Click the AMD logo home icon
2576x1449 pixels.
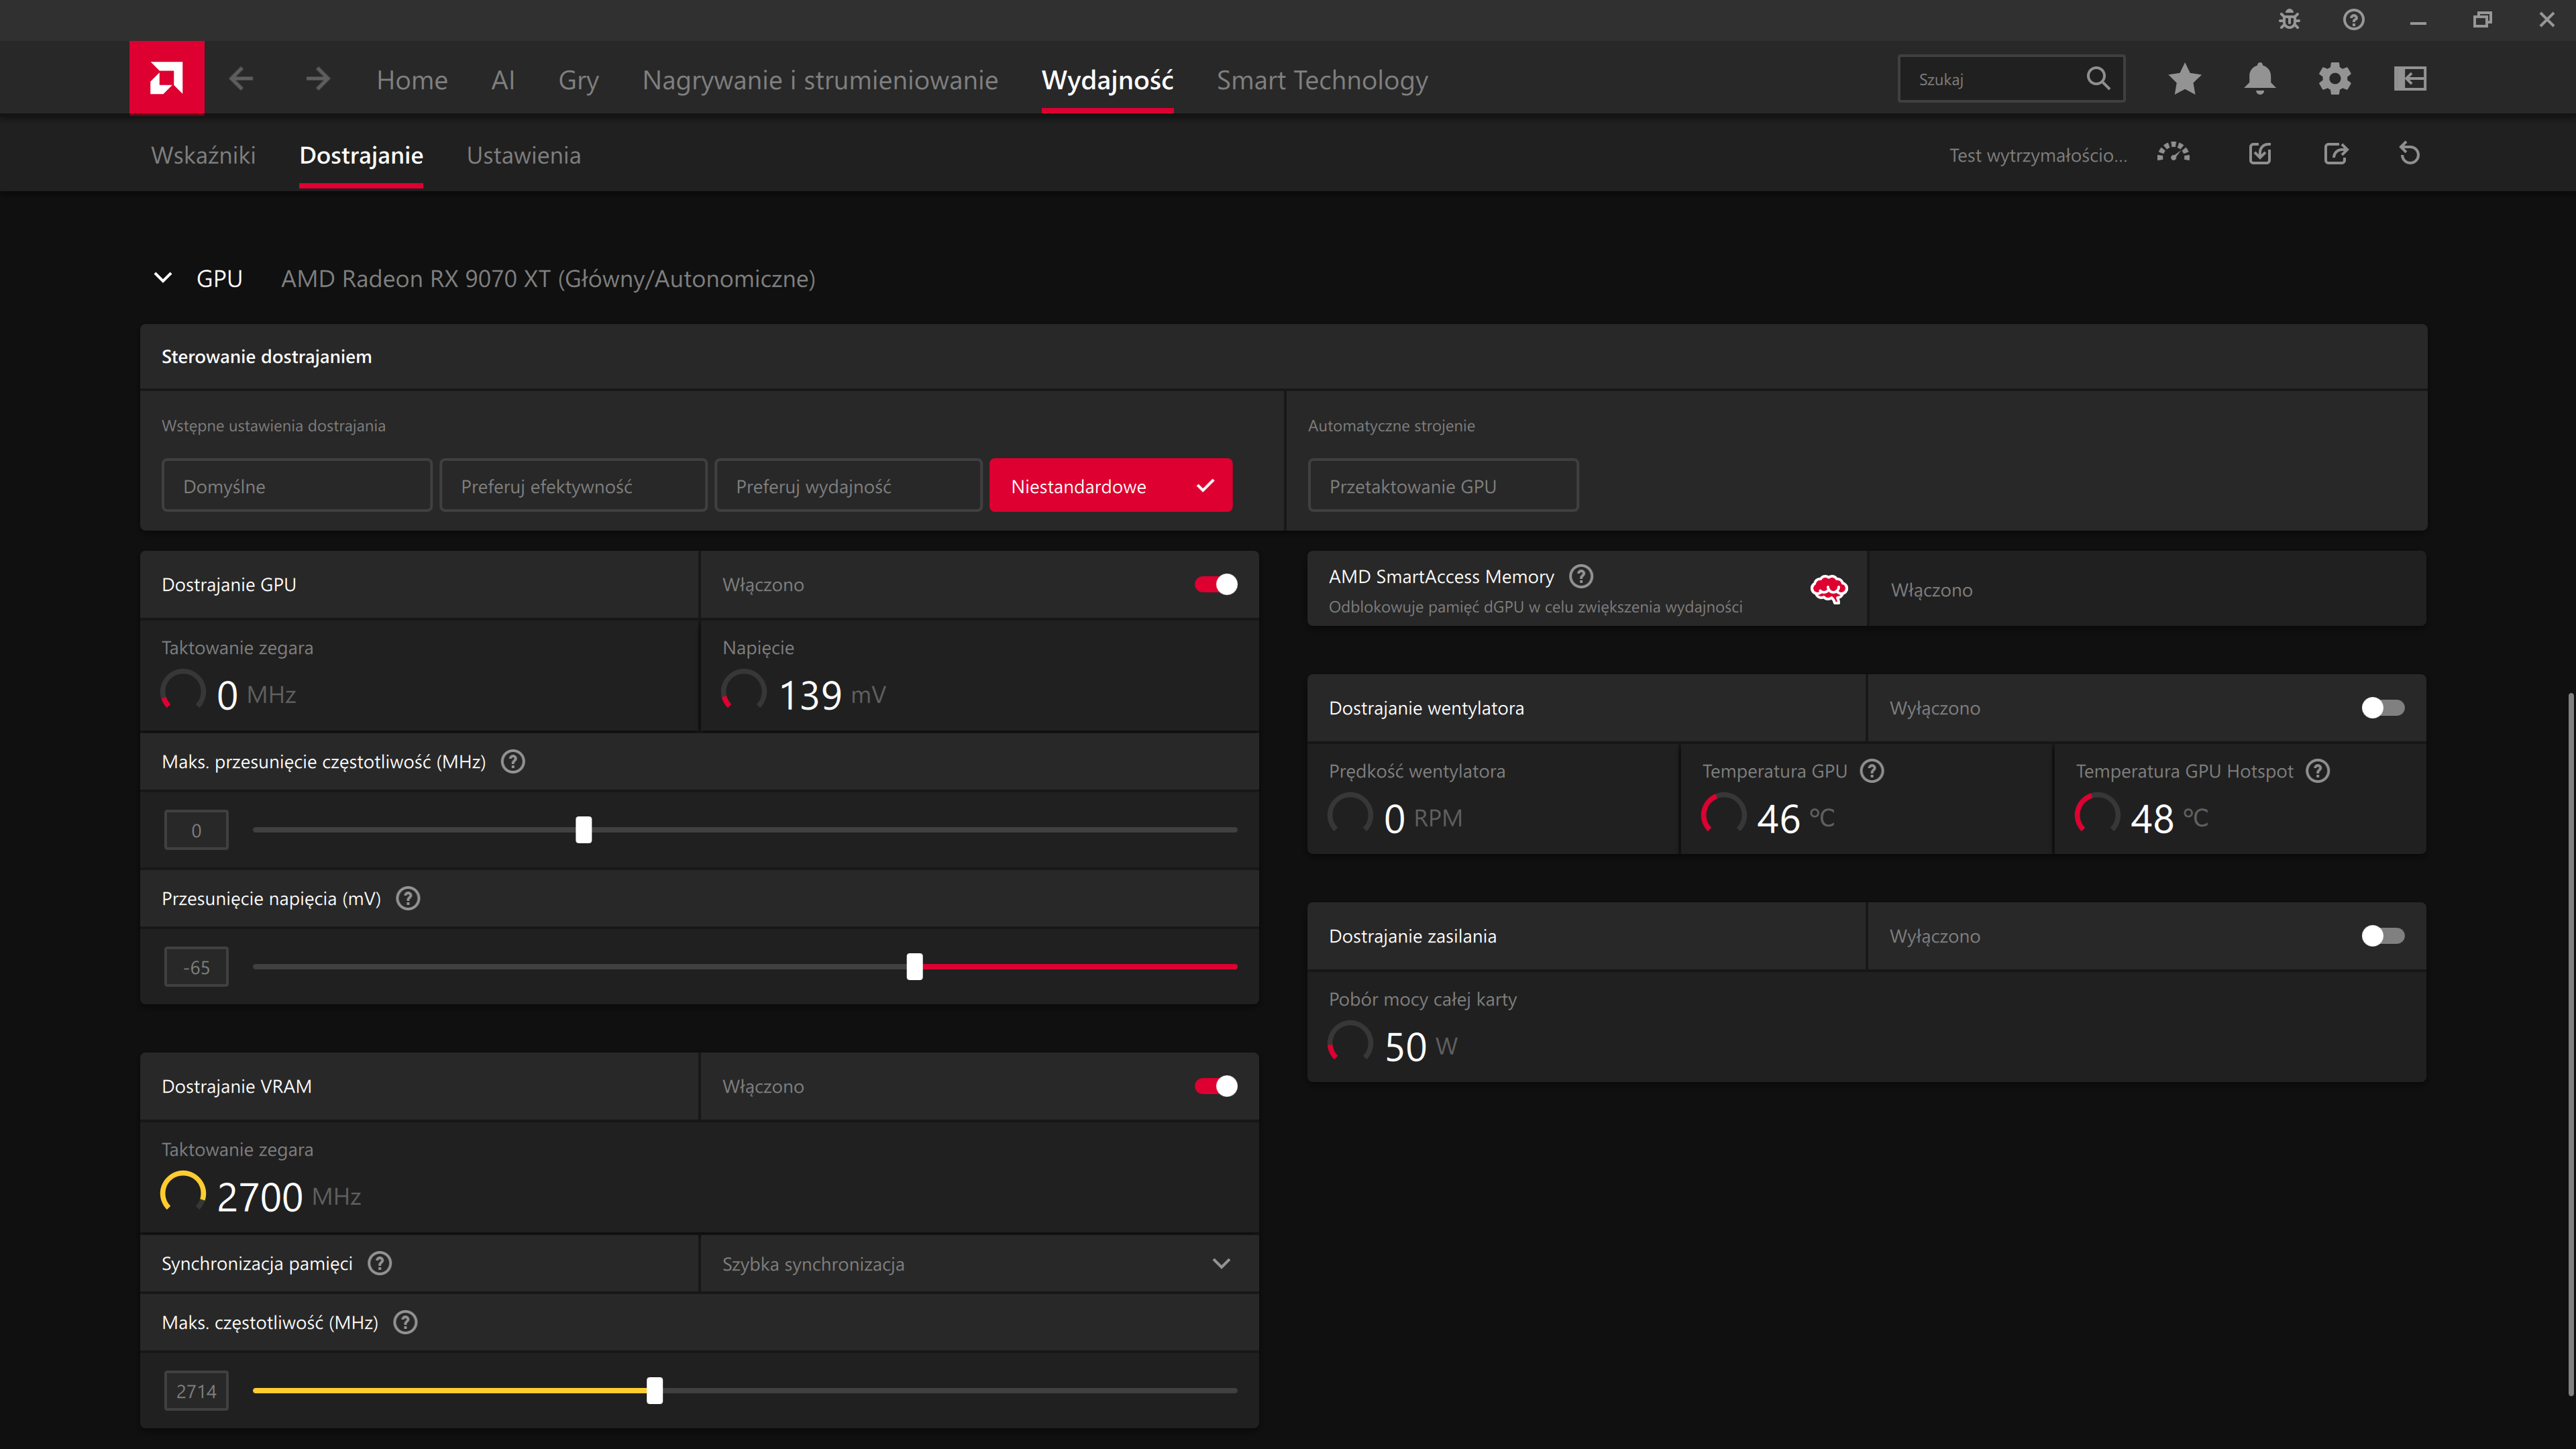pyautogui.click(x=166, y=78)
